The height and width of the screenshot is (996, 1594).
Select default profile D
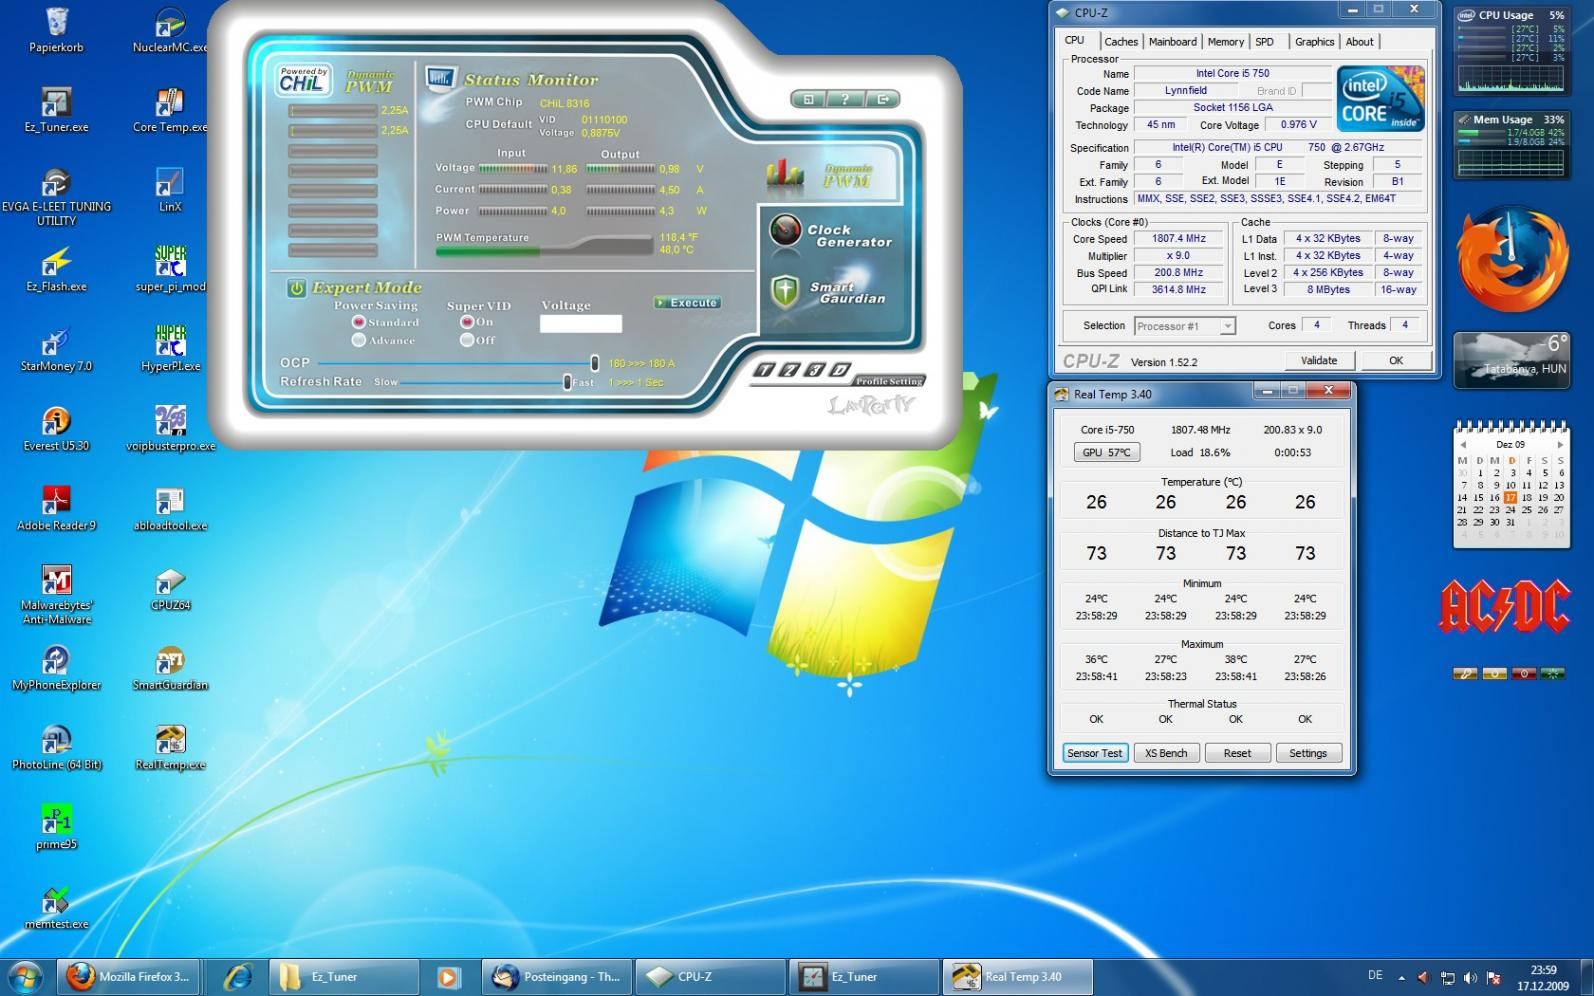pyautogui.click(x=839, y=370)
